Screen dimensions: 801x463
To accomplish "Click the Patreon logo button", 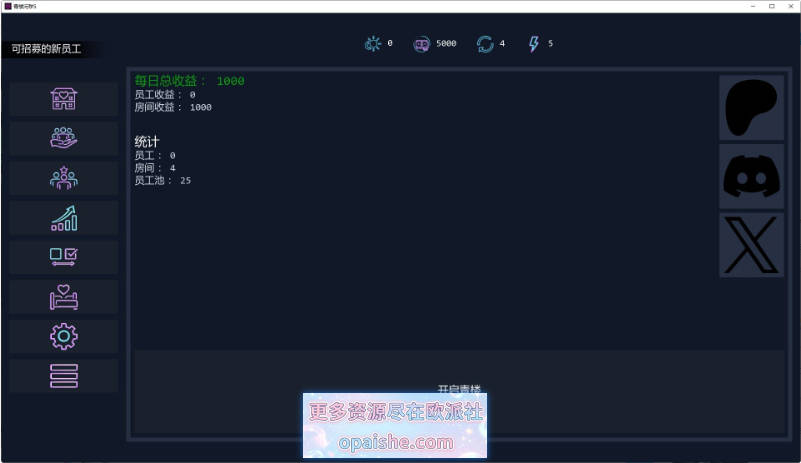I will pyautogui.click(x=751, y=108).
